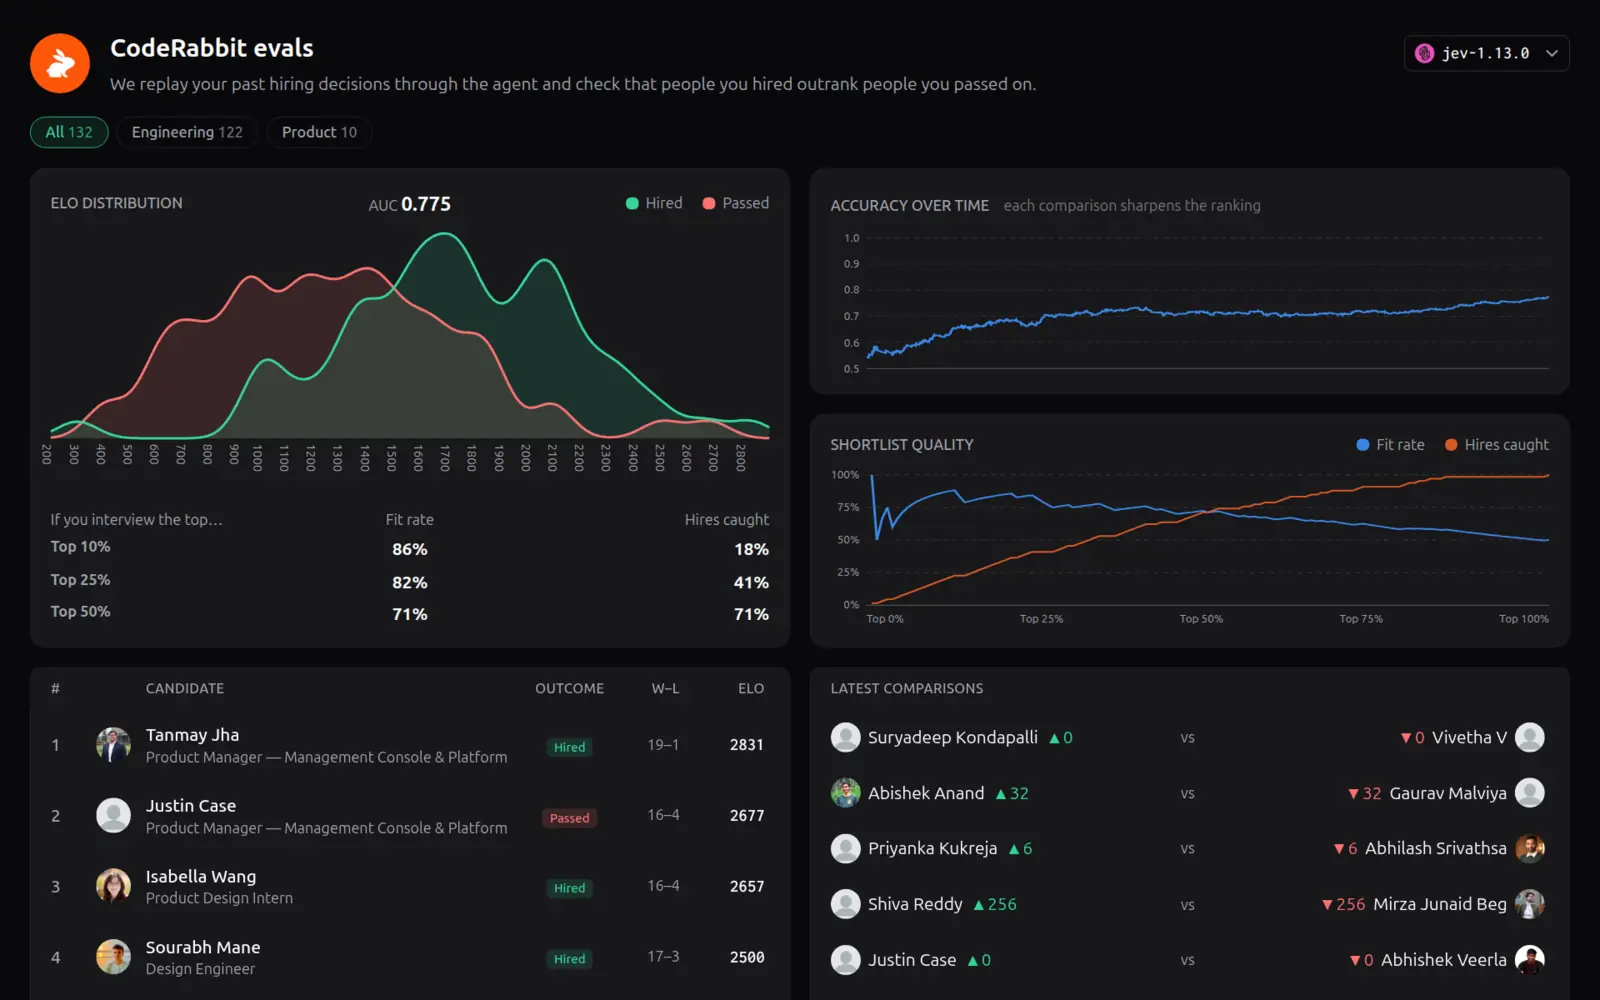Click the Hired badge for Tanmay Jha
This screenshot has width=1600, height=1000.
[x=569, y=747]
